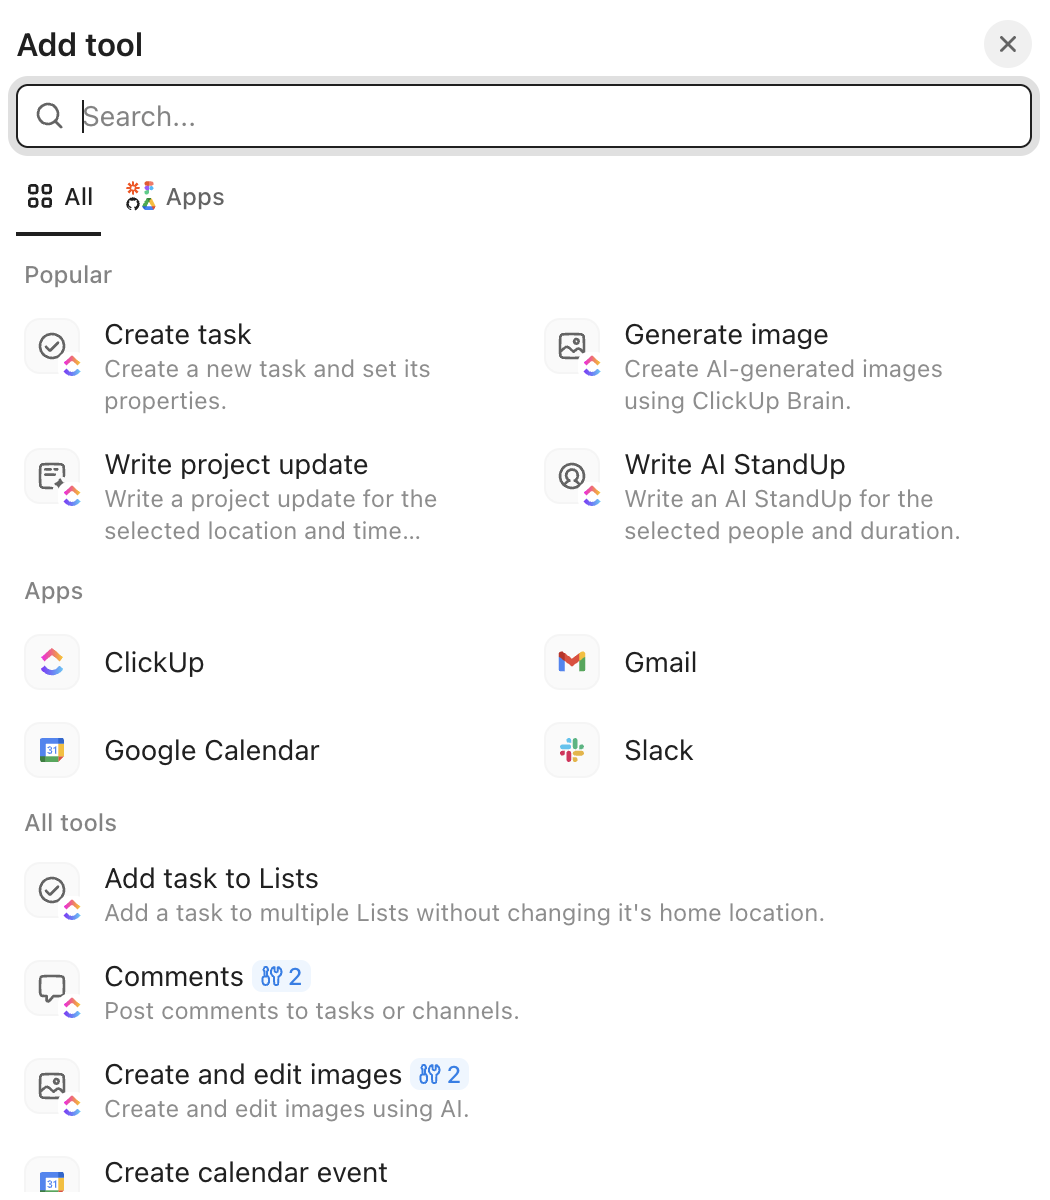Click the Gmail app icon
The image size is (1050, 1200).
click(x=572, y=662)
